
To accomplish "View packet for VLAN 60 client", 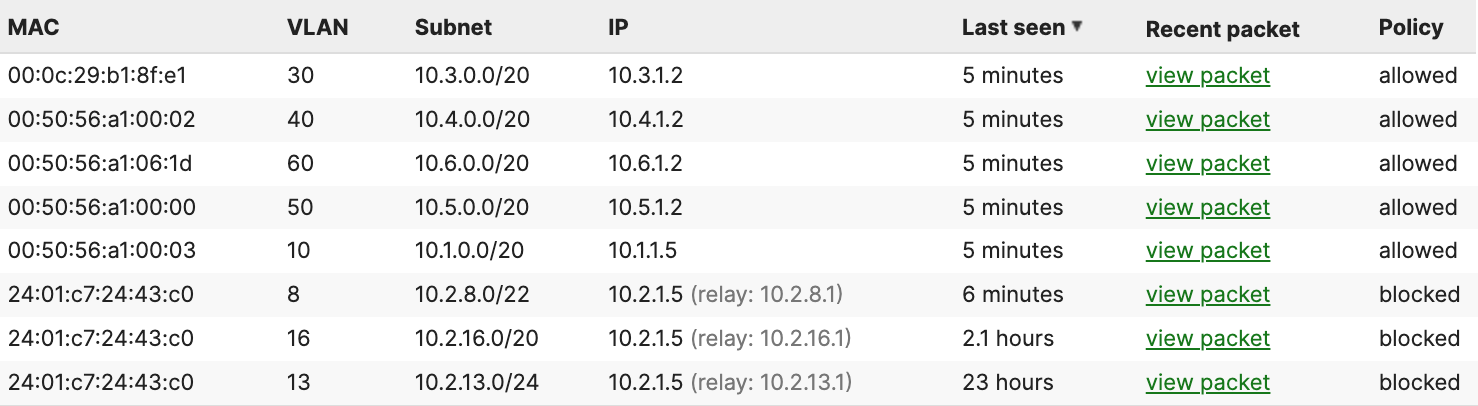I will coord(1208,164).
